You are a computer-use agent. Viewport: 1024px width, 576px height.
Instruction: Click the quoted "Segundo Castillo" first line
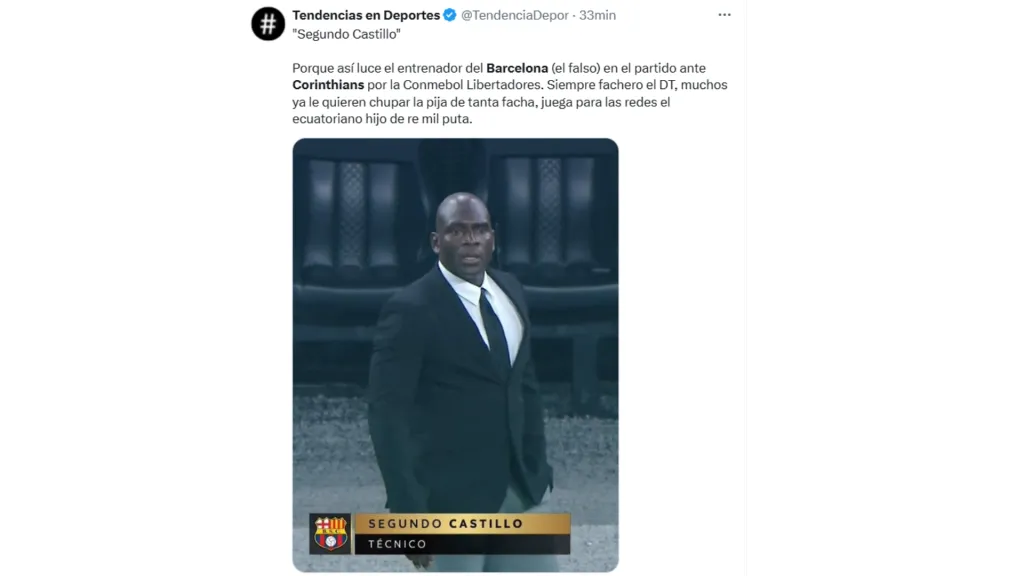pos(346,34)
